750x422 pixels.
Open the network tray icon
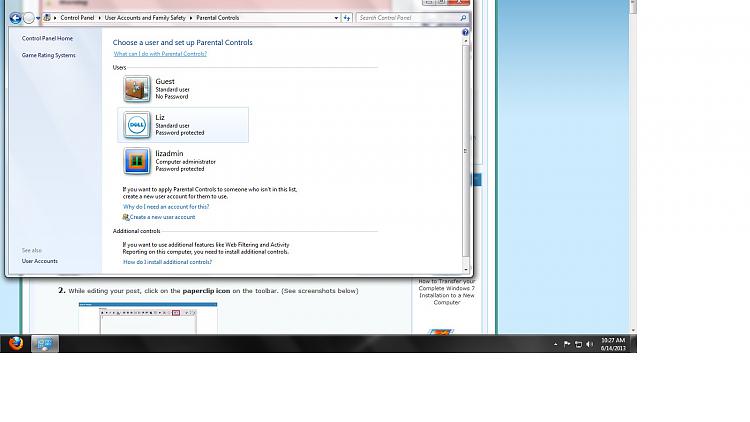point(578,344)
